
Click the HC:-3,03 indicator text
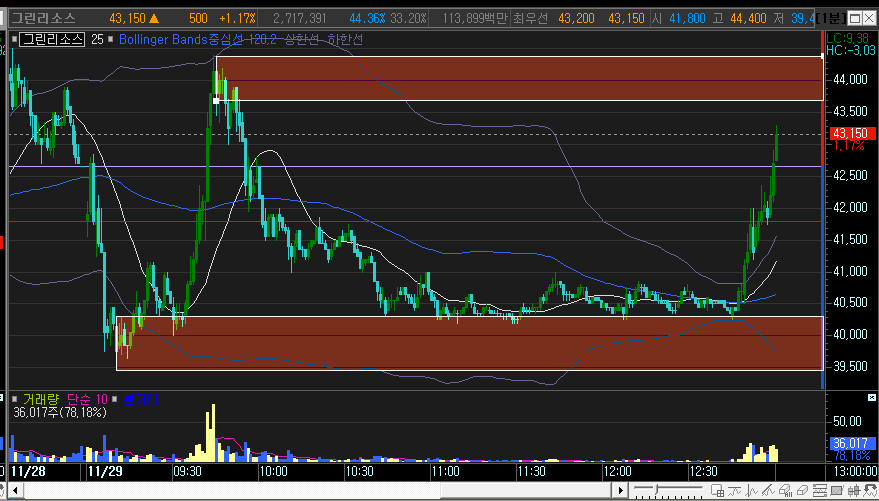(x=851, y=50)
